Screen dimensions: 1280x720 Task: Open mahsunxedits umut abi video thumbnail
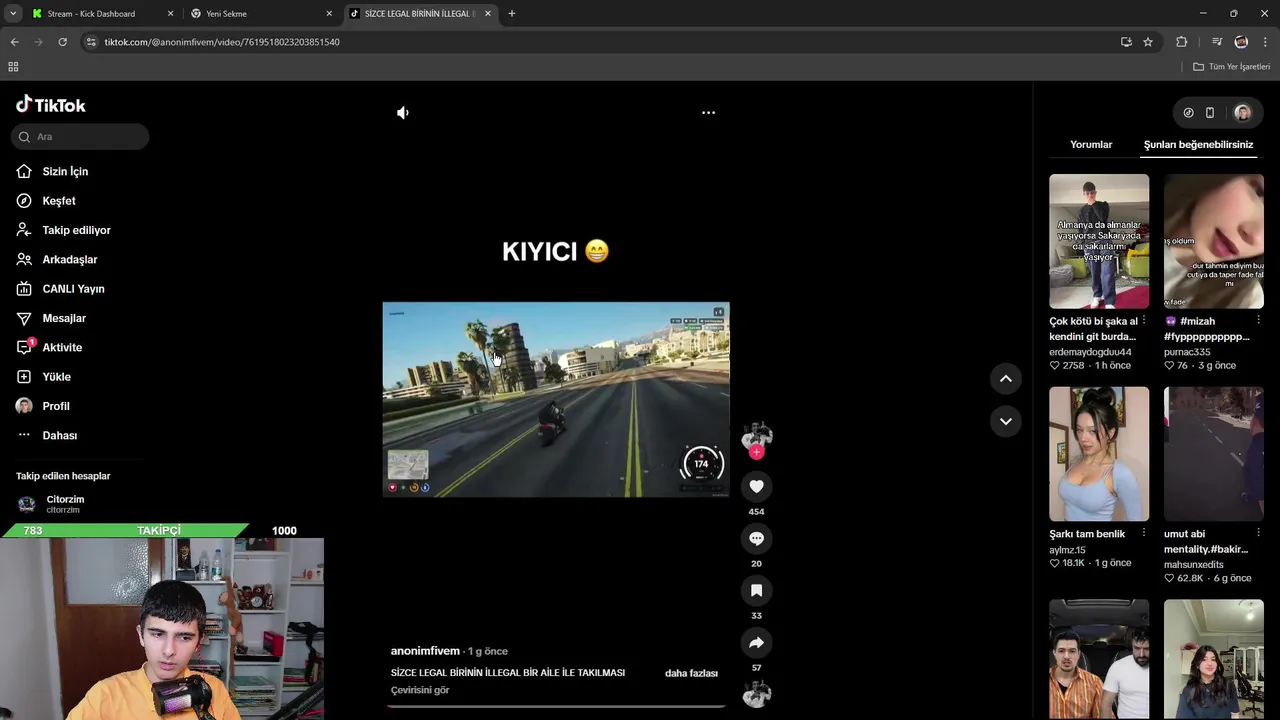tap(1214, 454)
